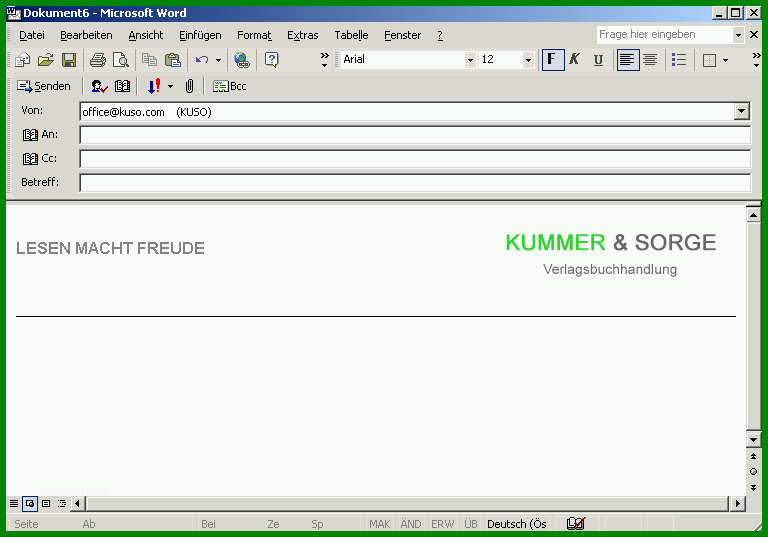Save the document with floppy disk icon
This screenshot has width=768, height=537.
(69, 60)
